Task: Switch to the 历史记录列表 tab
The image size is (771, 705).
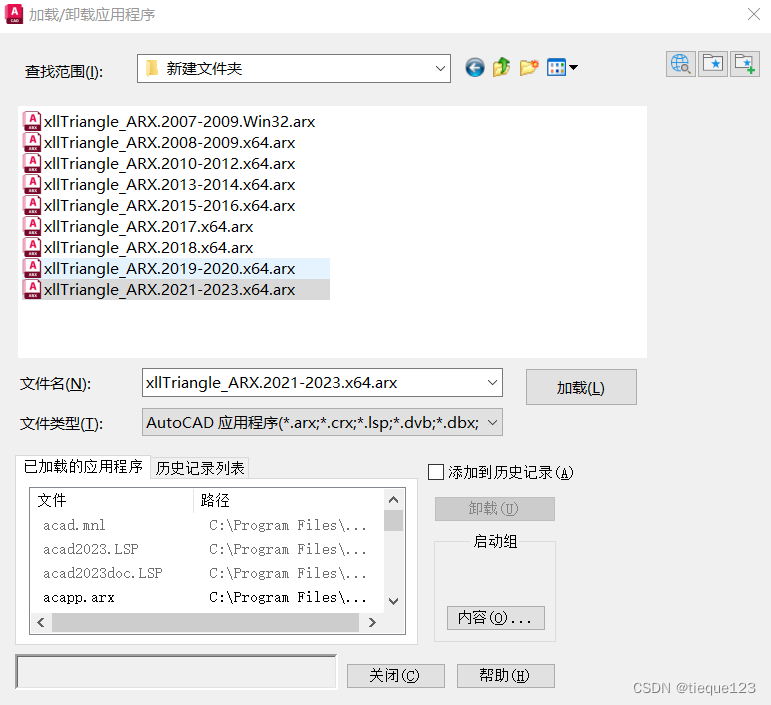Action: 200,468
